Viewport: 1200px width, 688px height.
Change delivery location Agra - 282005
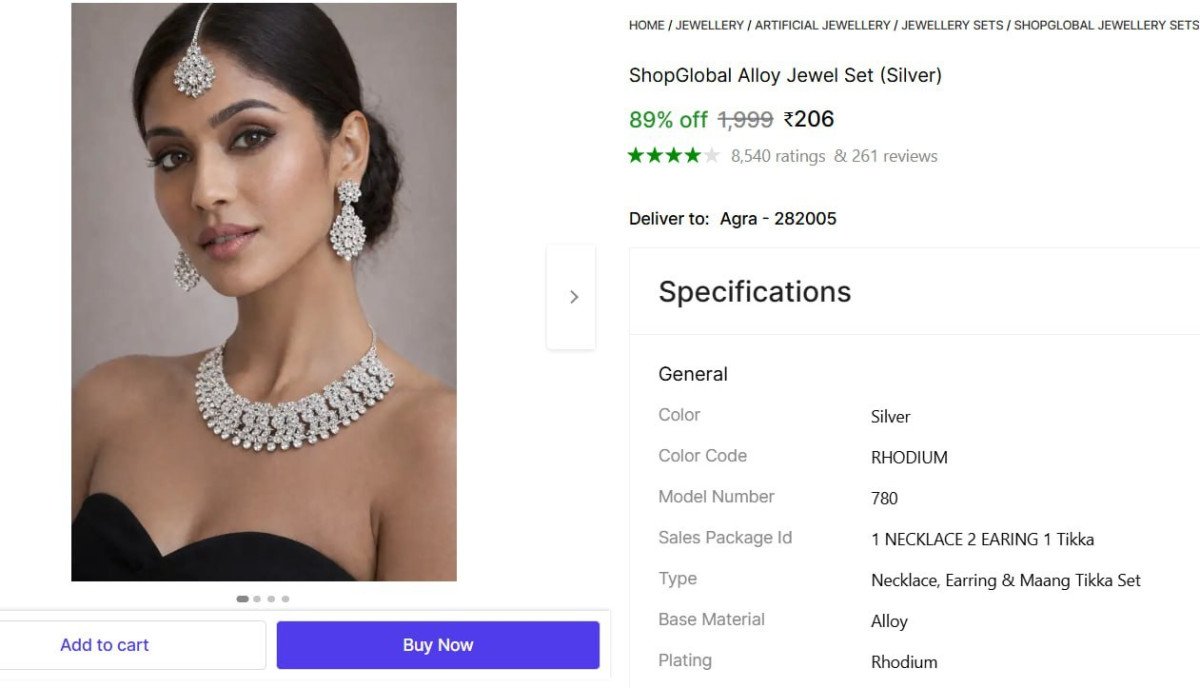coord(778,219)
